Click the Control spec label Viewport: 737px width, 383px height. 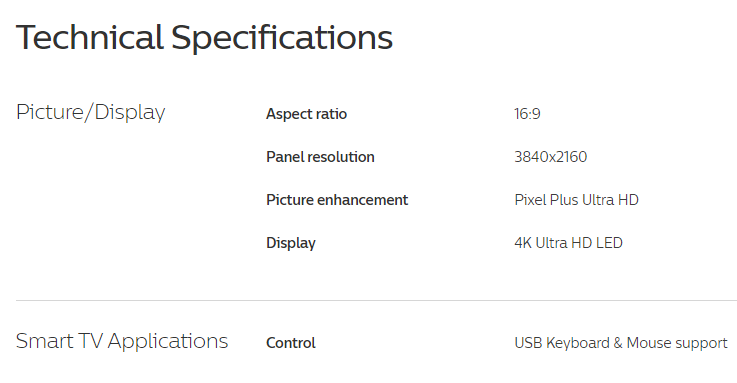291,343
